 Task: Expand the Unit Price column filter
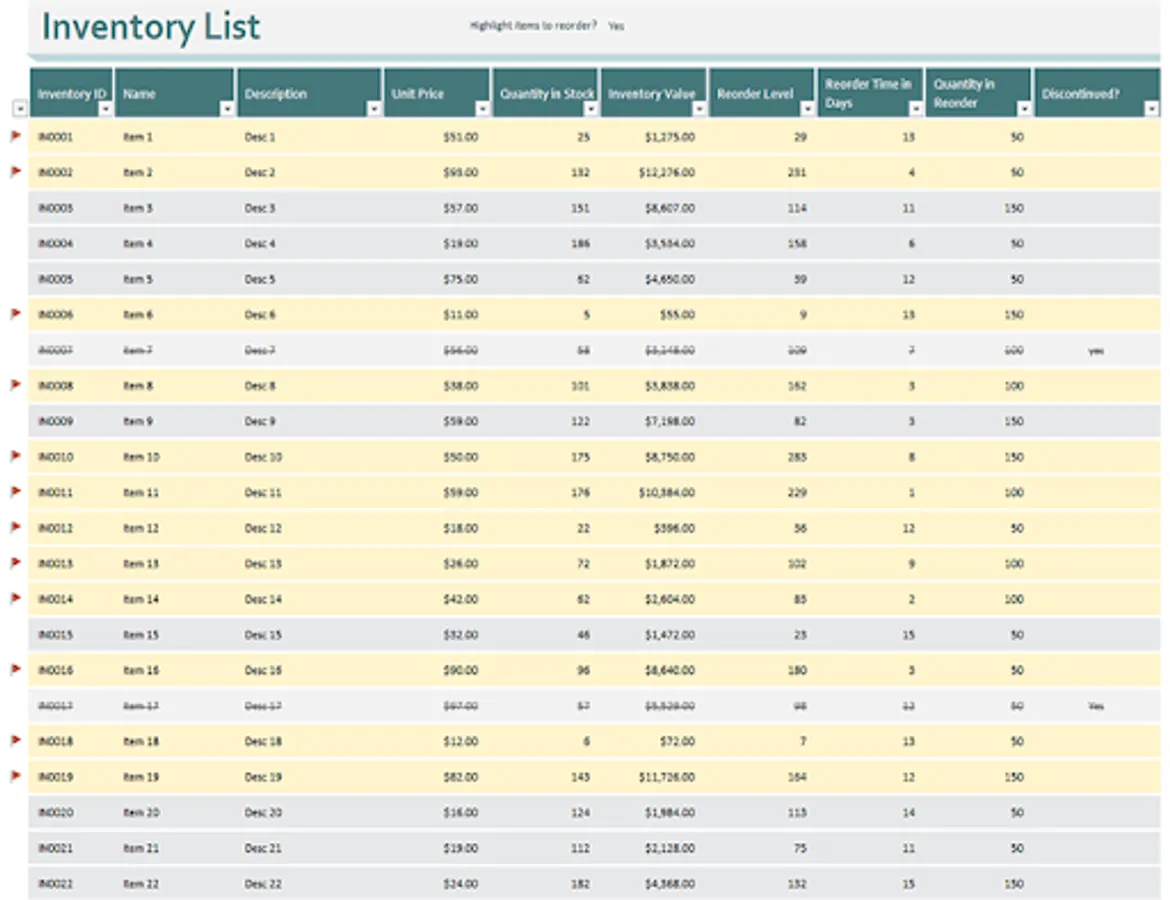click(x=481, y=109)
